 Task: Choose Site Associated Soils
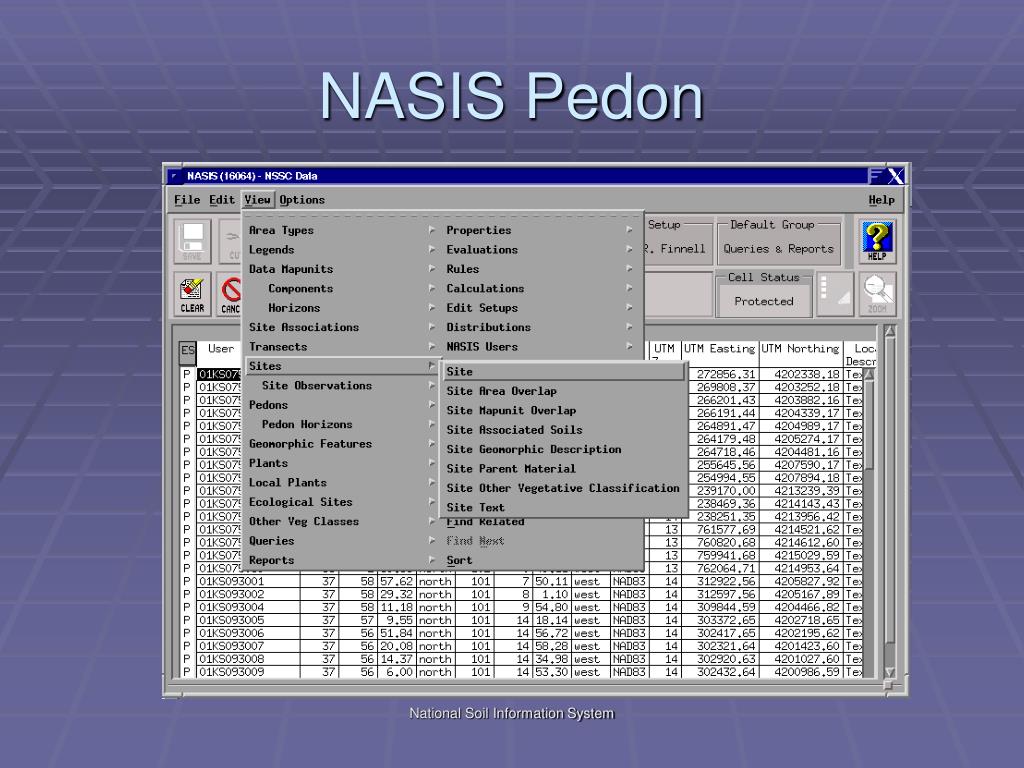click(564, 430)
